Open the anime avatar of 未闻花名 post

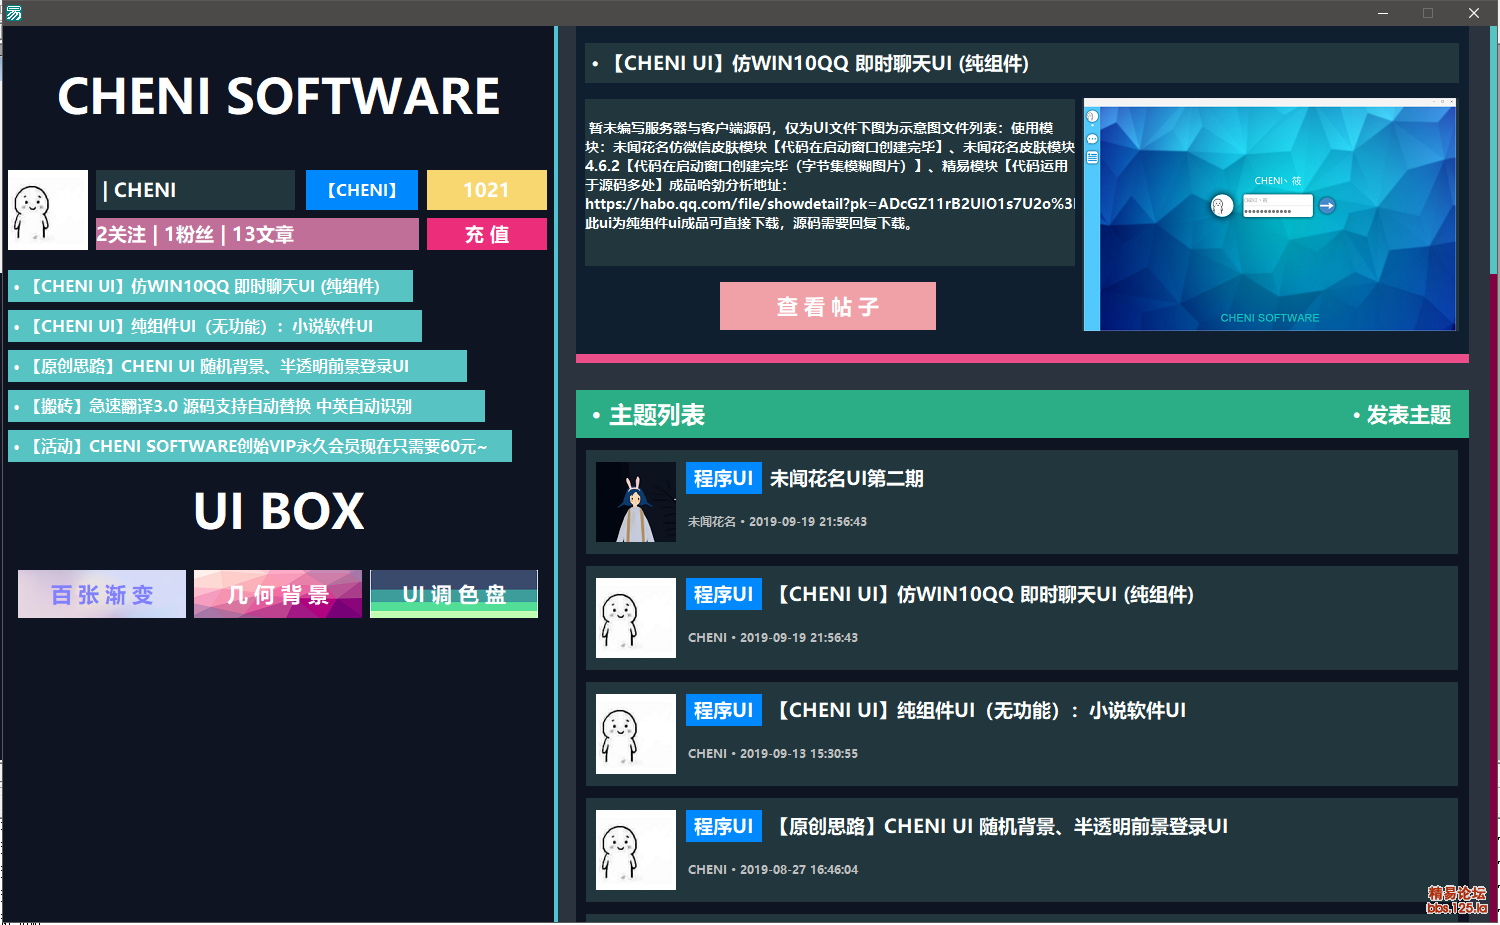(636, 502)
